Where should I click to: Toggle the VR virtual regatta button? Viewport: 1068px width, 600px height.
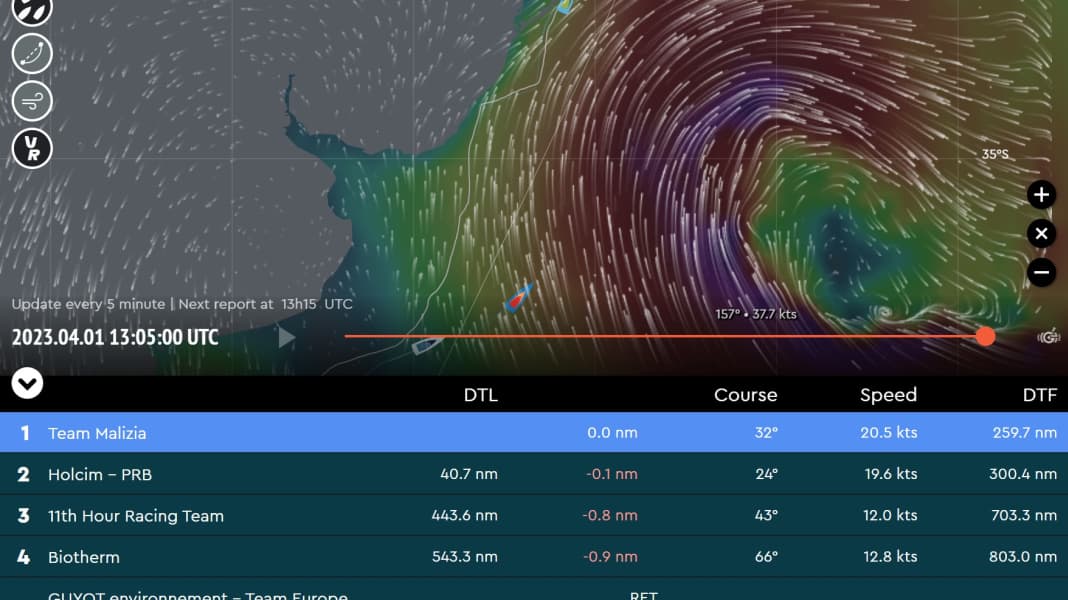click(32, 149)
